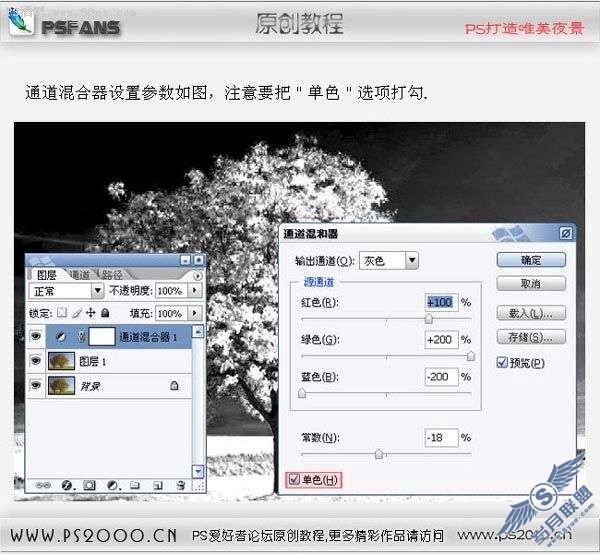Open the 输出通道 output channel dropdown
Image resolution: width=600 pixels, height=554 pixels.
412,261
